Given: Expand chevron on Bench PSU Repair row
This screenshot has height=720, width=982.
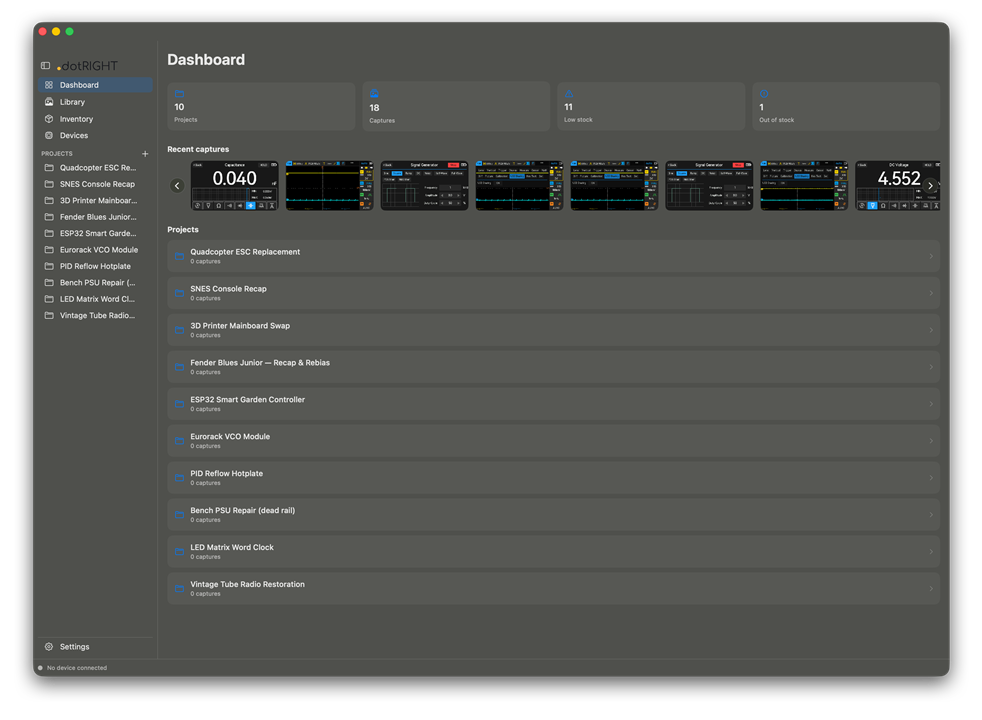Looking at the screenshot, I should click(x=931, y=515).
